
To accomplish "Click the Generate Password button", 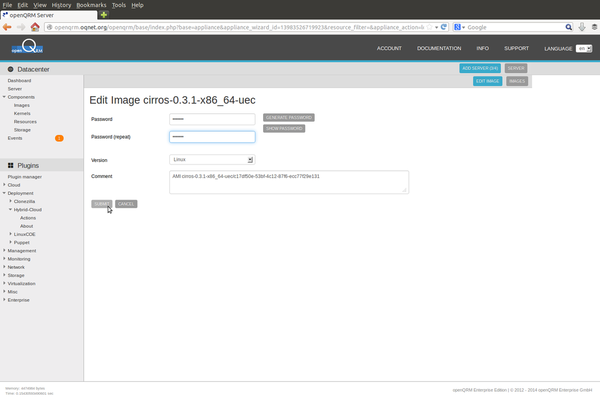I will point(289,118).
